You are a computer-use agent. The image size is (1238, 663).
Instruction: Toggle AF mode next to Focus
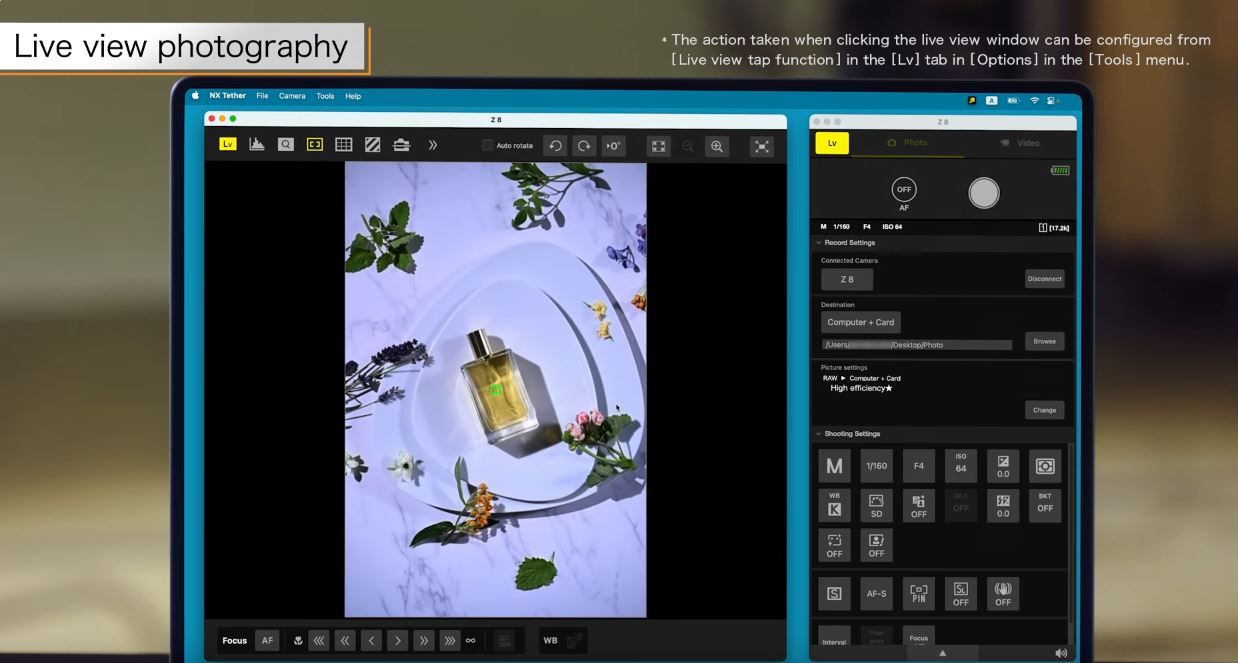267,640
